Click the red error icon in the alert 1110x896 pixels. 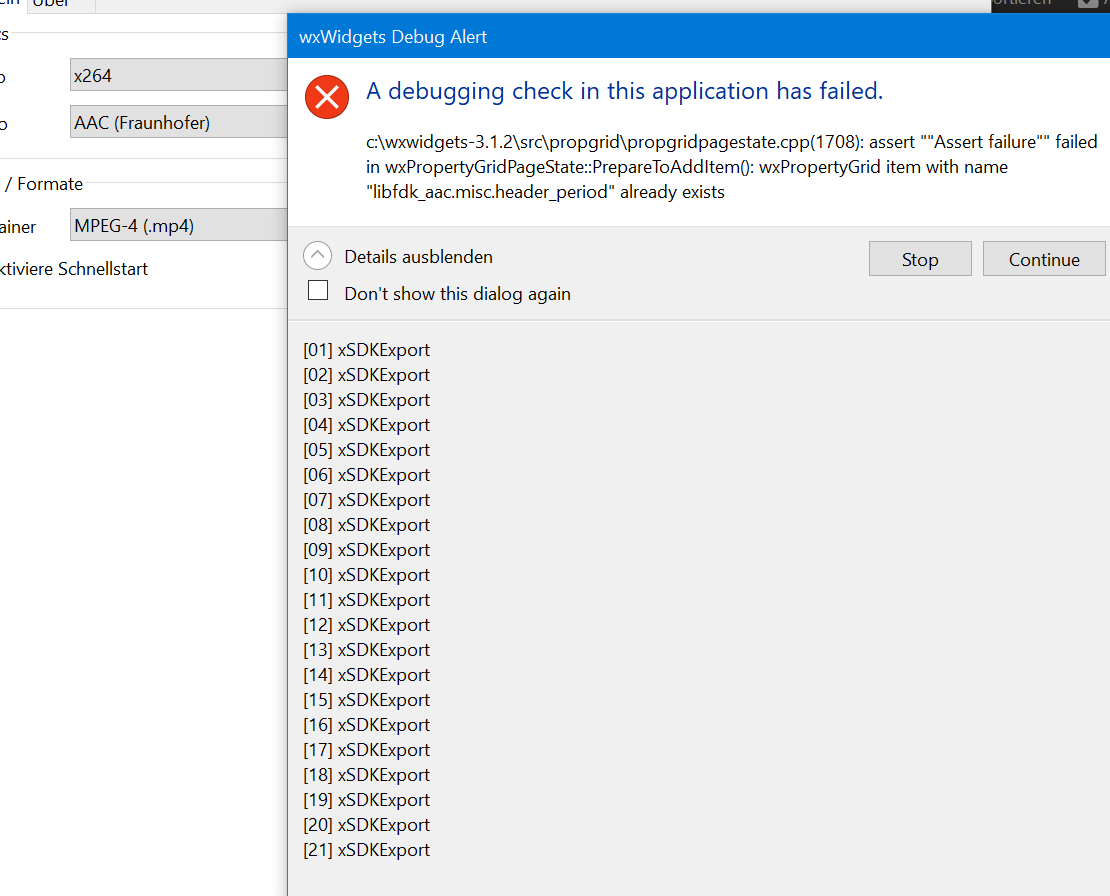coord(326,98)
